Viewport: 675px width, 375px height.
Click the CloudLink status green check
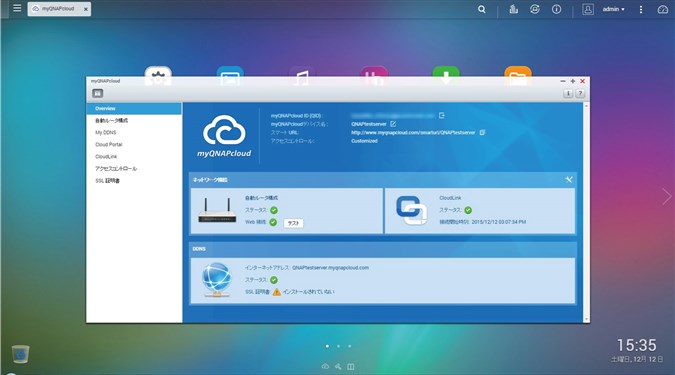click(x=468, y=210)
